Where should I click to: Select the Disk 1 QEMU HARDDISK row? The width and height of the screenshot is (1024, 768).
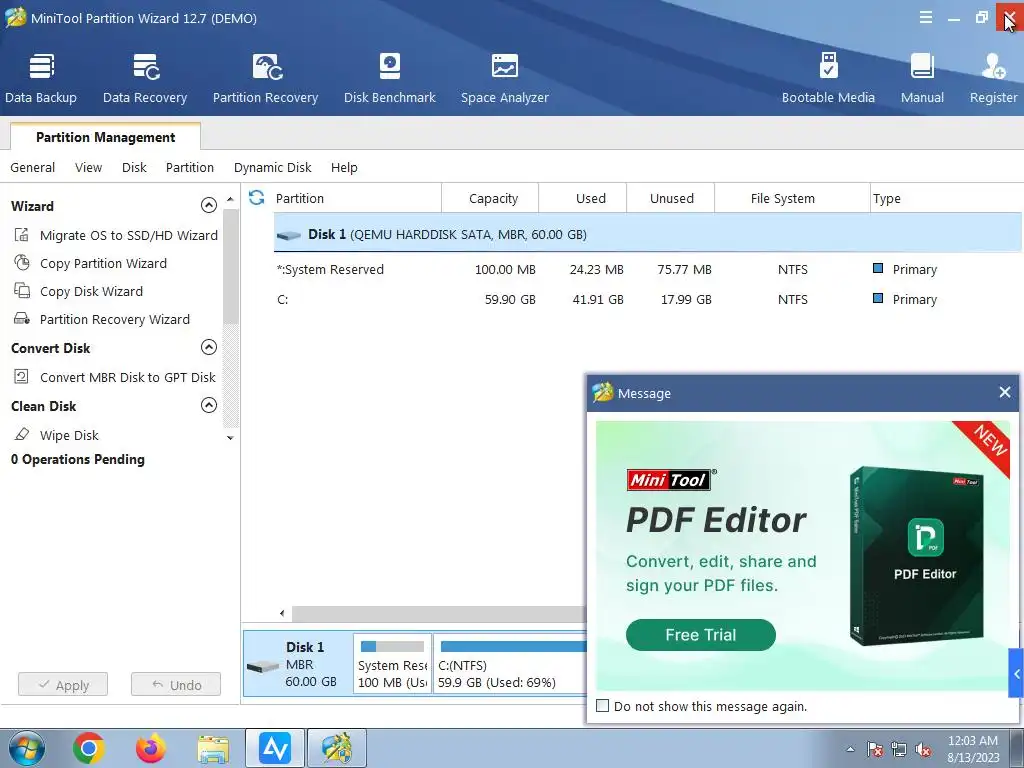point(647,234)
